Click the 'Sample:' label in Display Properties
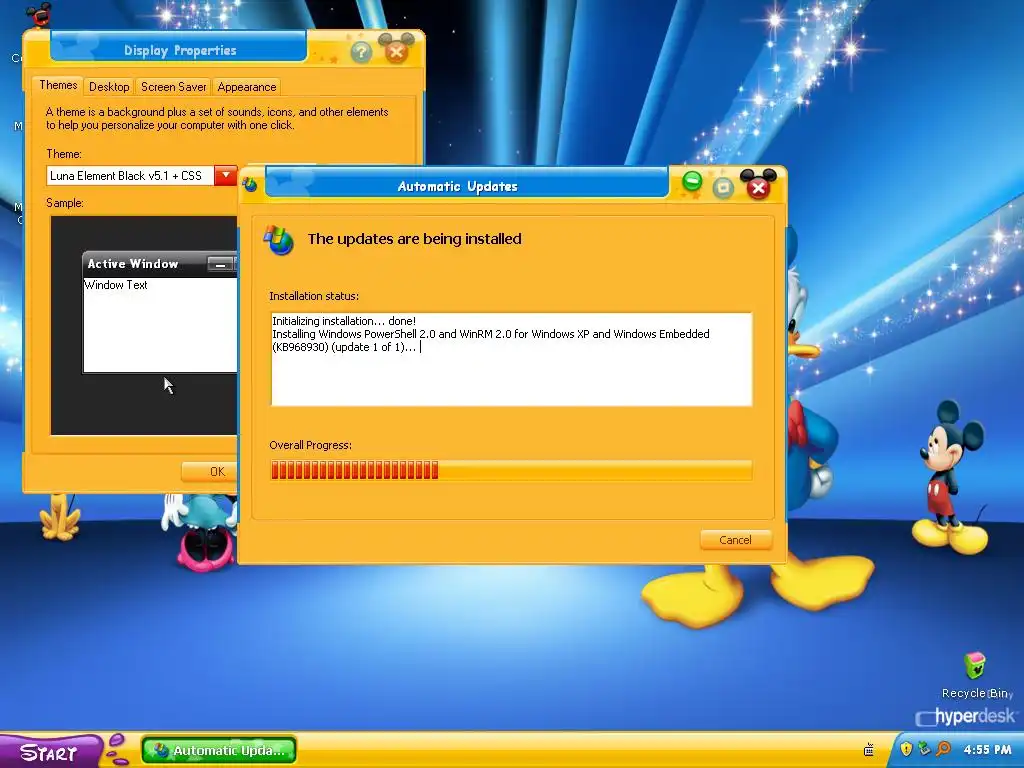The height and width of the screenshot is (768, 1024). point(65,203)
